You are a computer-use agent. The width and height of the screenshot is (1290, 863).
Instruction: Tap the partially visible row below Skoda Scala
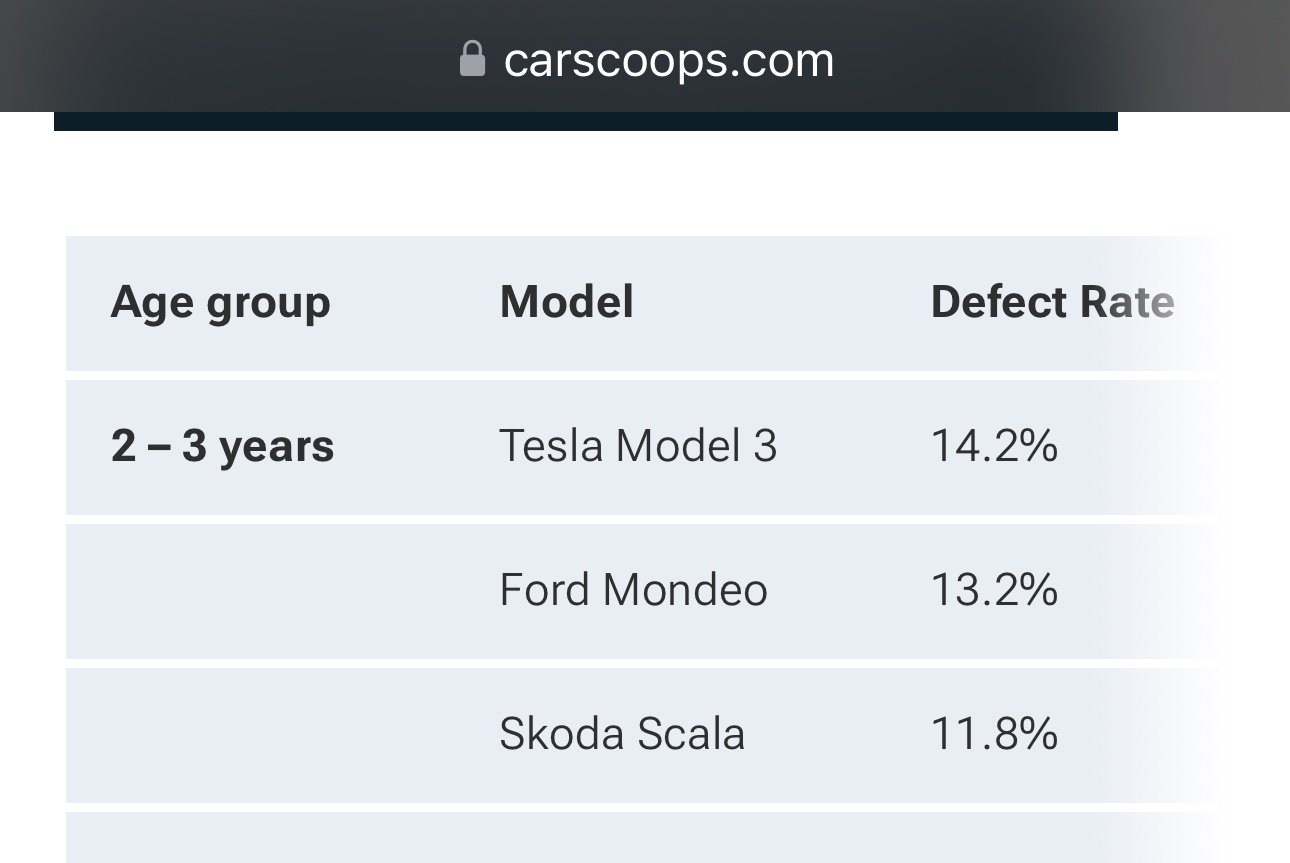click(x=600, y=838)
